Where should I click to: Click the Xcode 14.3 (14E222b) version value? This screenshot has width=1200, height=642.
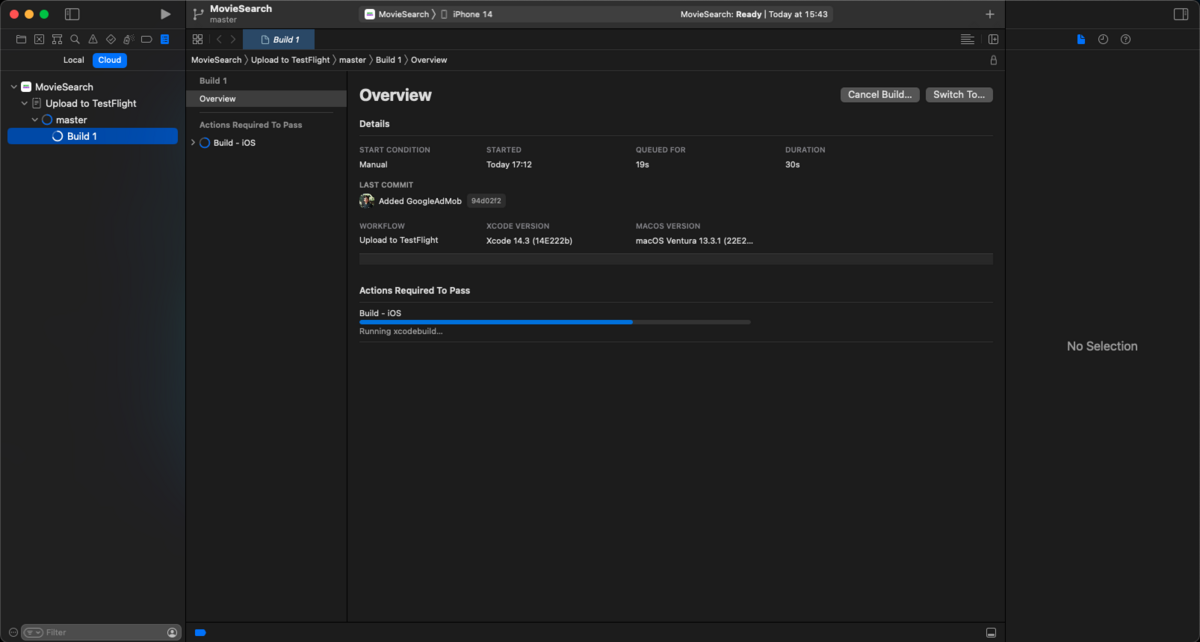[529, 241]
